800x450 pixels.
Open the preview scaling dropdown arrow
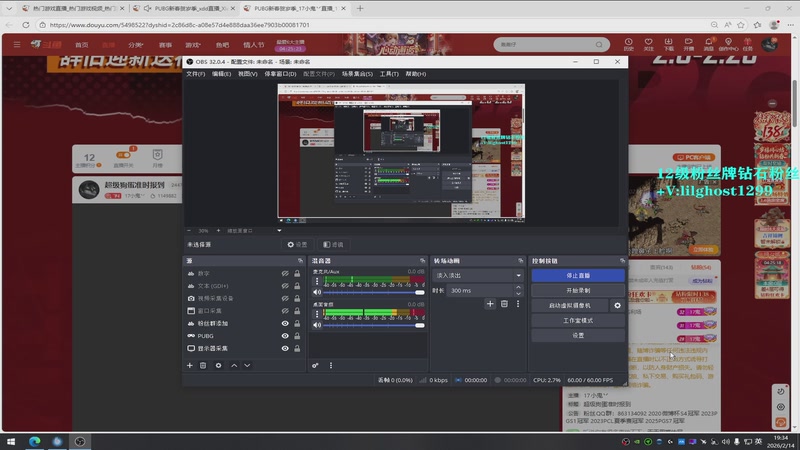[x=279, y=231]
